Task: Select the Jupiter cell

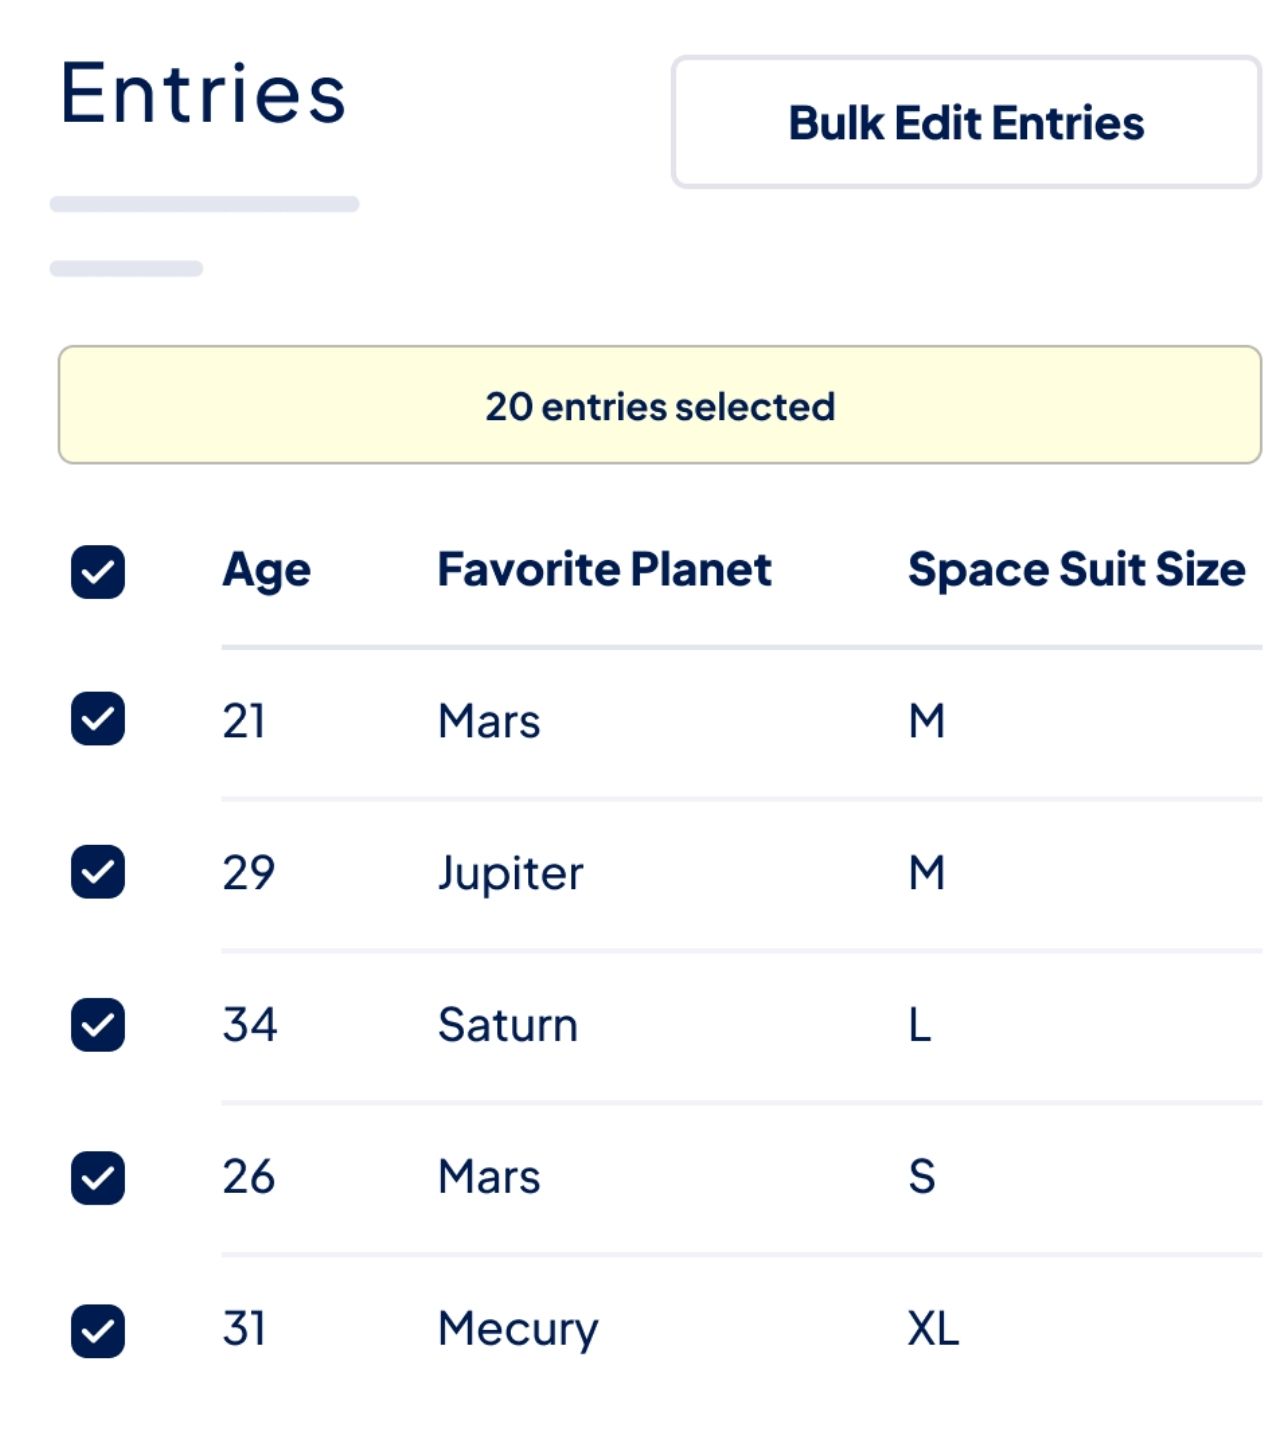Action: [510, 873]
